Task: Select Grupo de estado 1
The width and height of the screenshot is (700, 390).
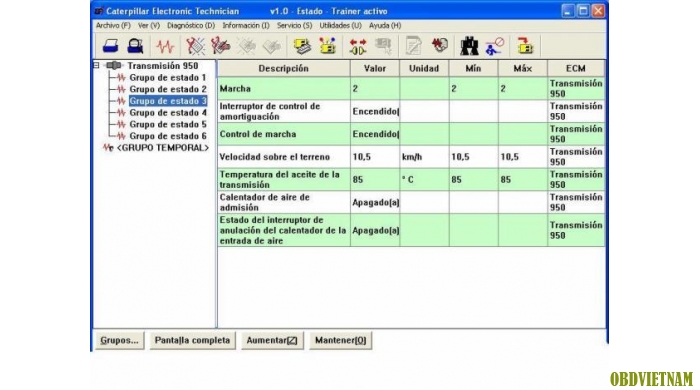Action: (x=168, y=78)
